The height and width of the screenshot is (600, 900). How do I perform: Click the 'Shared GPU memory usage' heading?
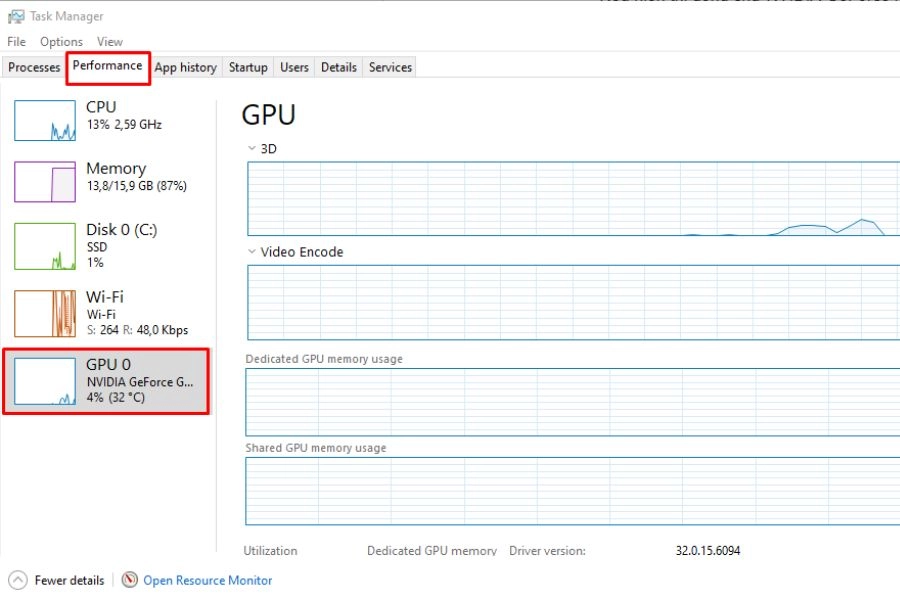pos(316,448)
